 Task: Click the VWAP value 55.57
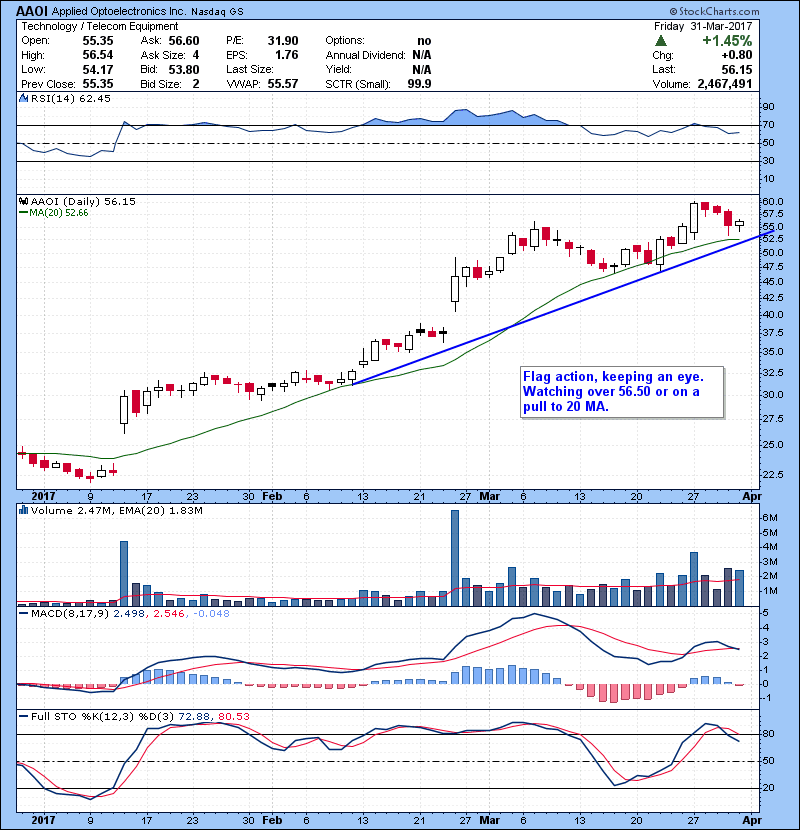coord(283,84)
